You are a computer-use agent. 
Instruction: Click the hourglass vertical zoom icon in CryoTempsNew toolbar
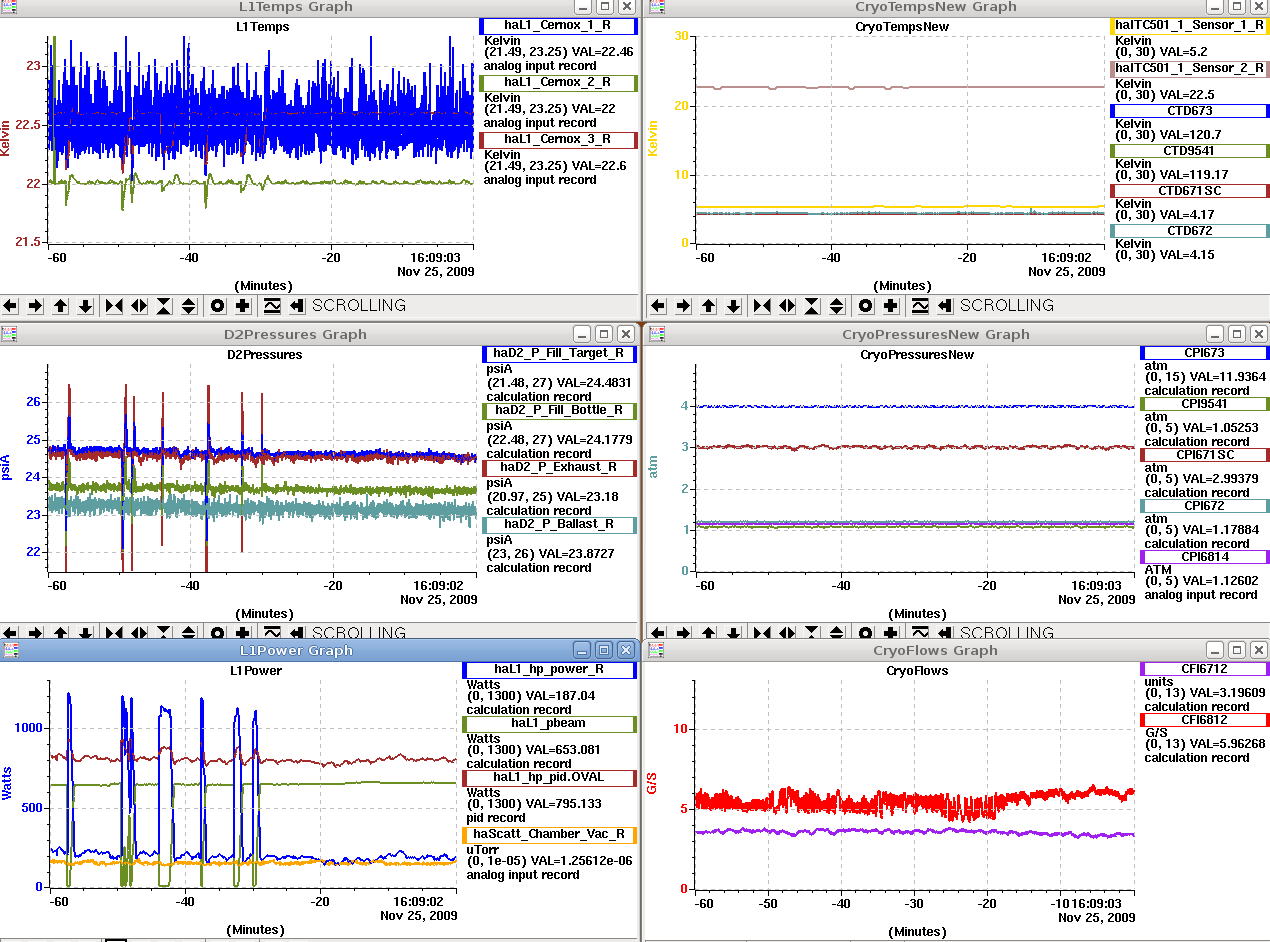coord(812,306)
